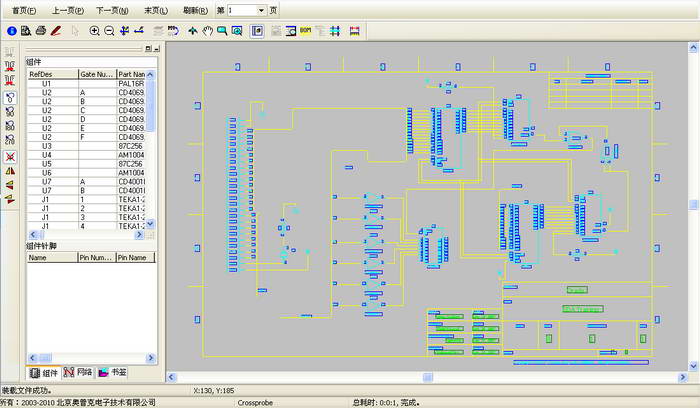Click the BOM toolbar icon
700x408 pixels.
[306, 31]
